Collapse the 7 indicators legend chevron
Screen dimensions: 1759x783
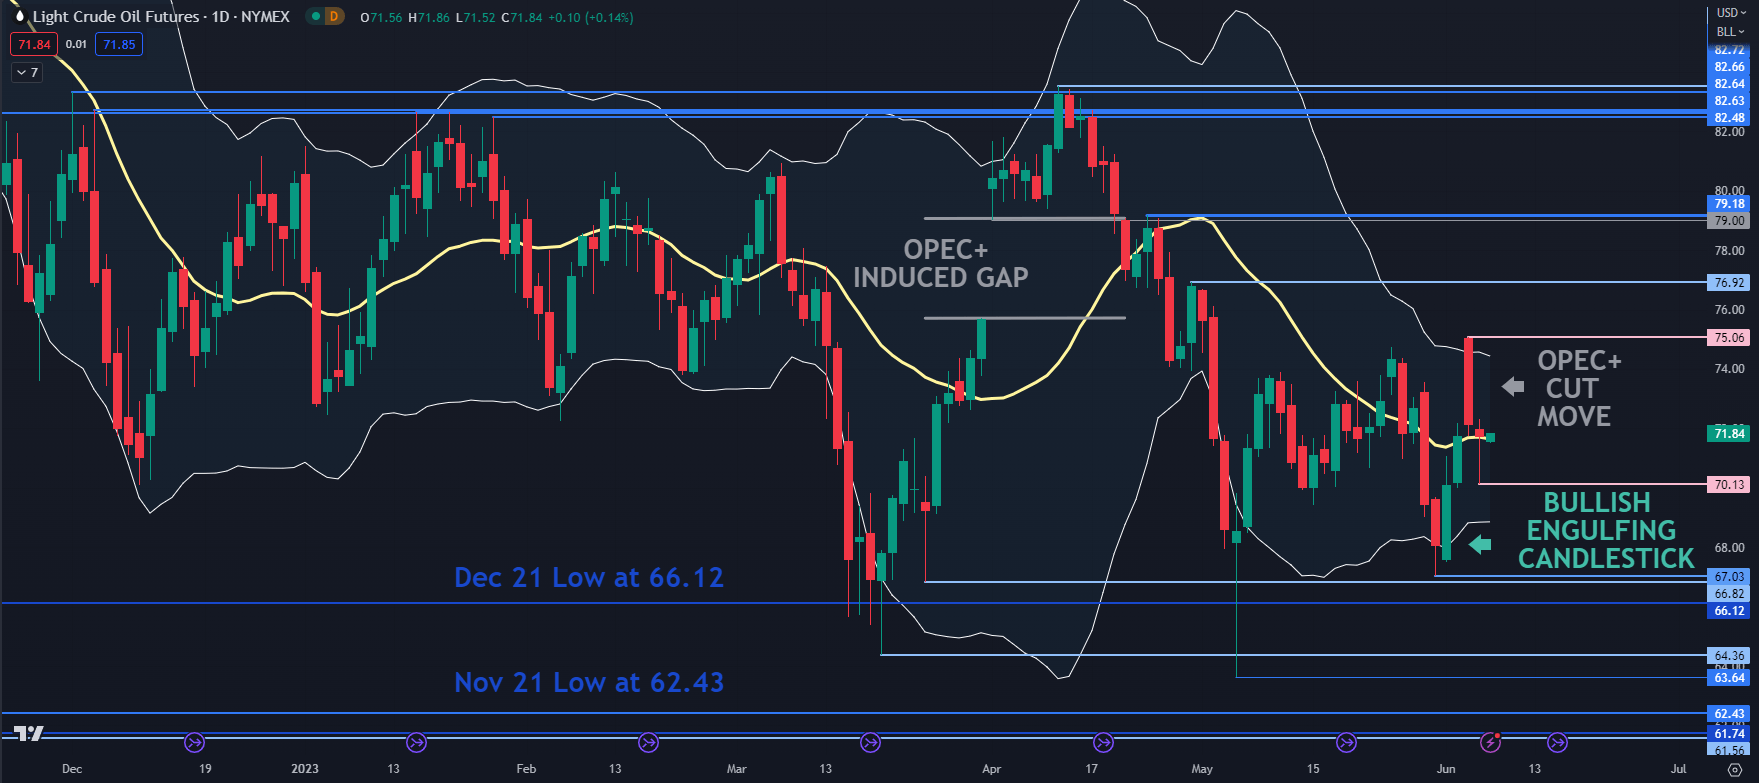coord(27,72)
